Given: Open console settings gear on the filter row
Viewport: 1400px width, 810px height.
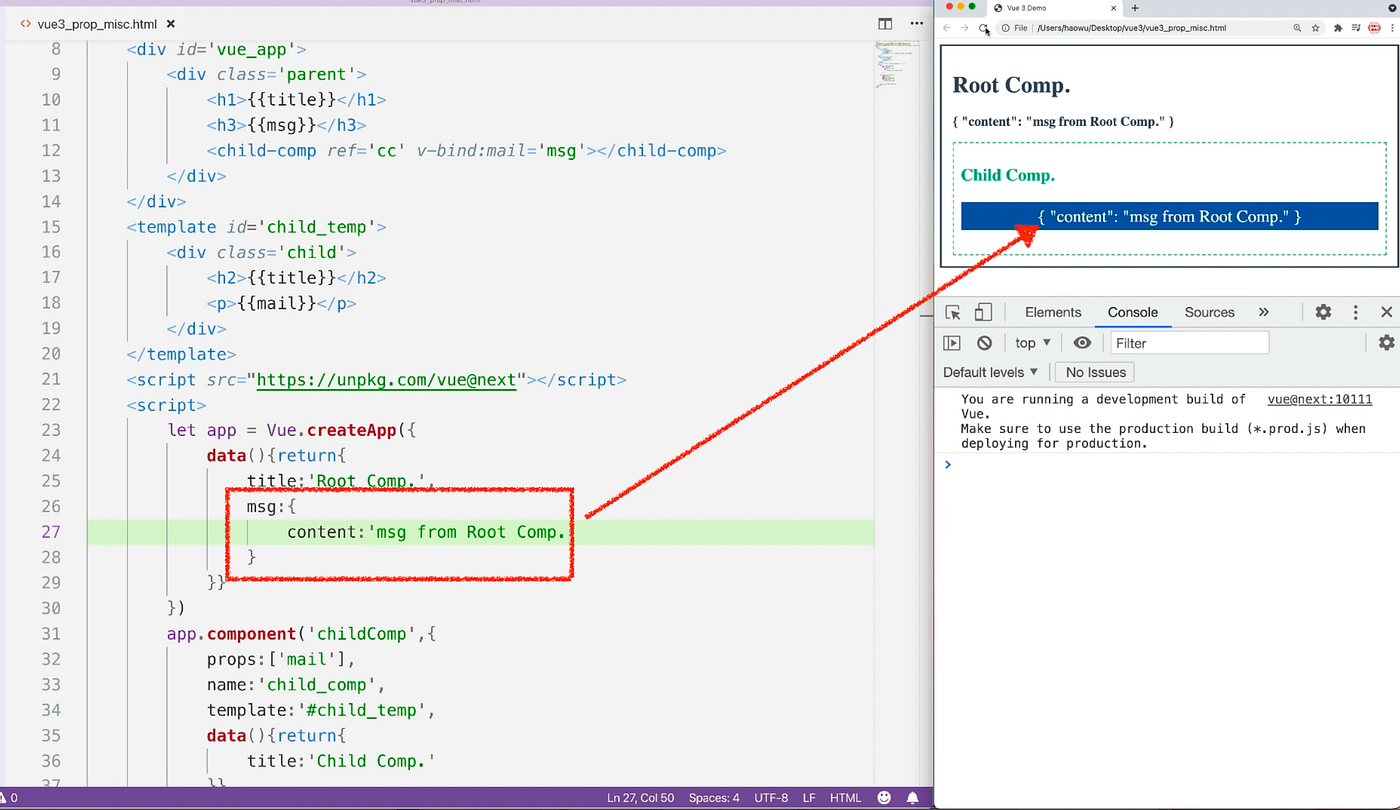Looking at the screenshot, I should 1386,343.
